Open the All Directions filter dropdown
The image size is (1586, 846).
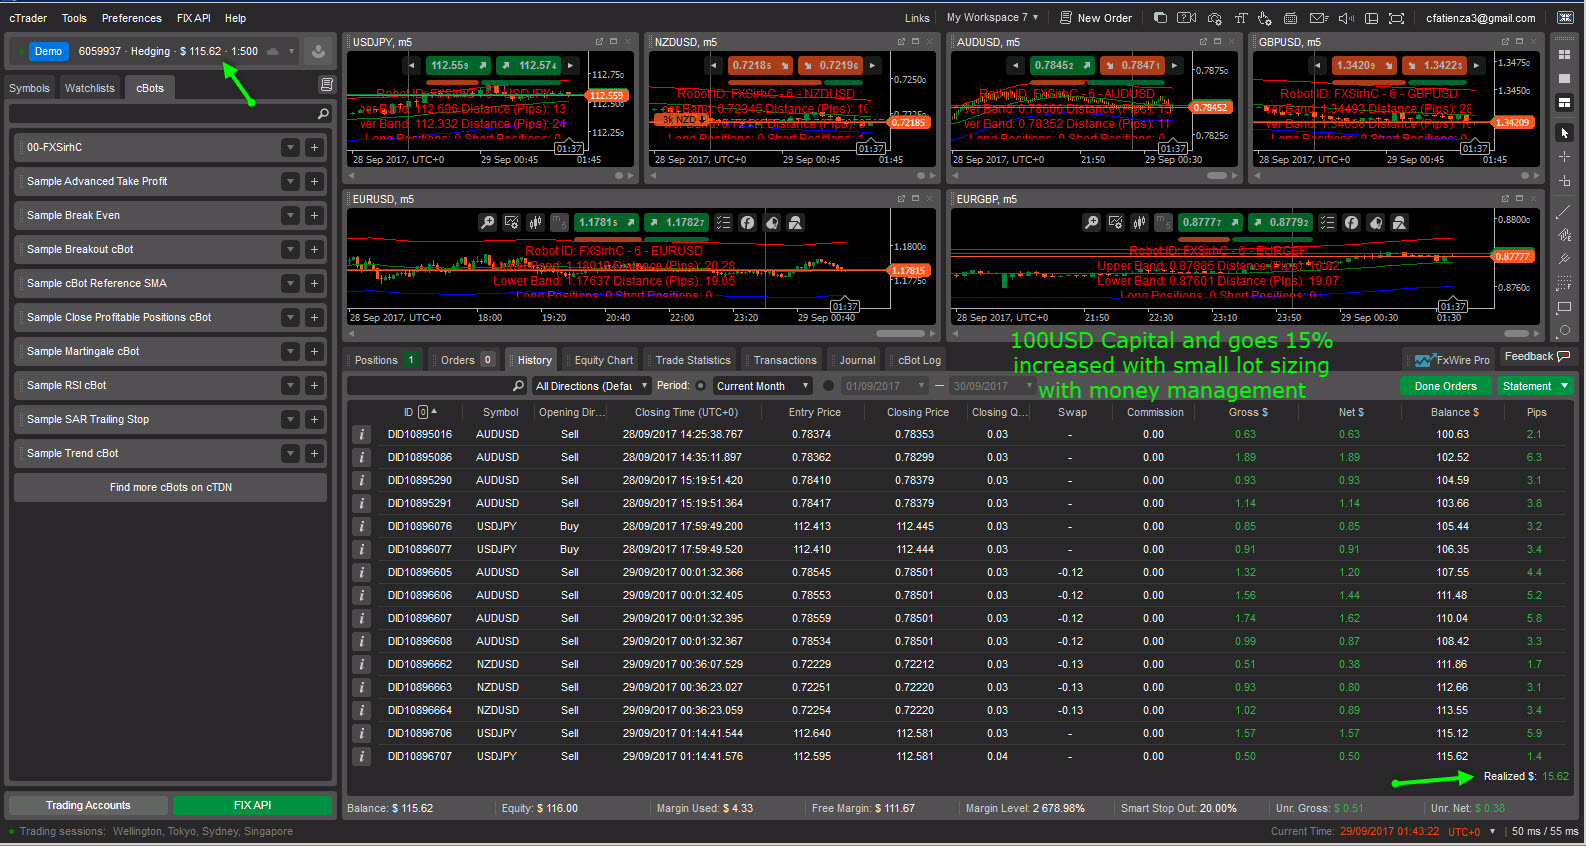[x=591, y=386]
